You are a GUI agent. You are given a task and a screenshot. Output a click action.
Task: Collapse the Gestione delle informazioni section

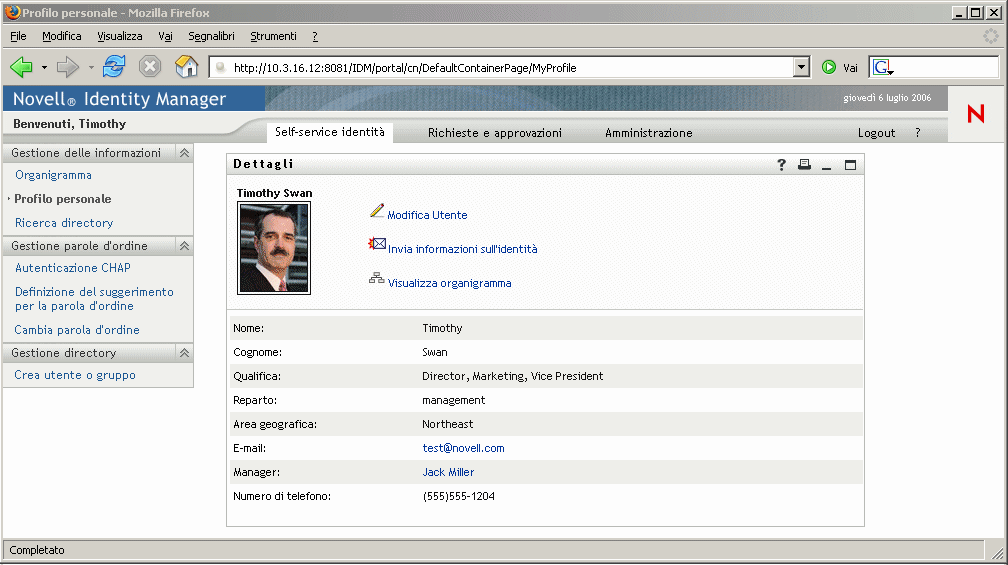pos(184,153)
